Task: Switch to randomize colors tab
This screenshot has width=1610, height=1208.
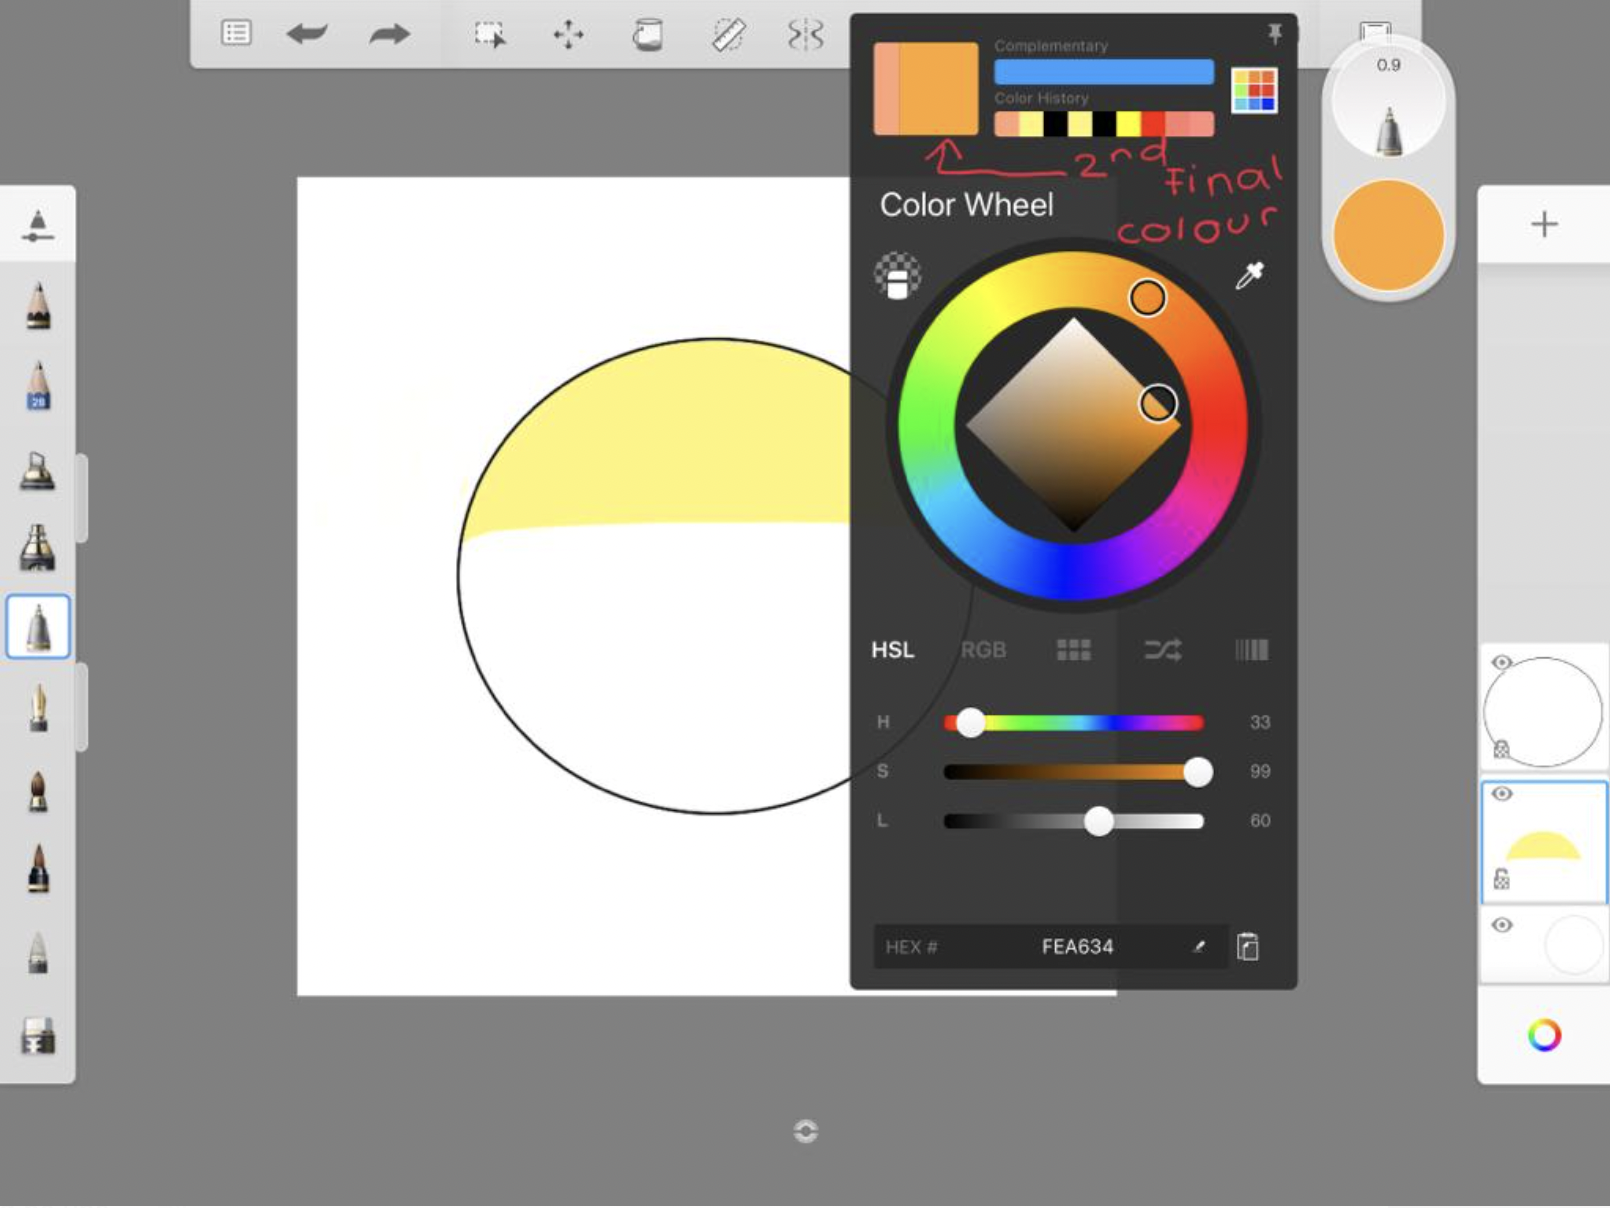Action: pos(1162,650)
